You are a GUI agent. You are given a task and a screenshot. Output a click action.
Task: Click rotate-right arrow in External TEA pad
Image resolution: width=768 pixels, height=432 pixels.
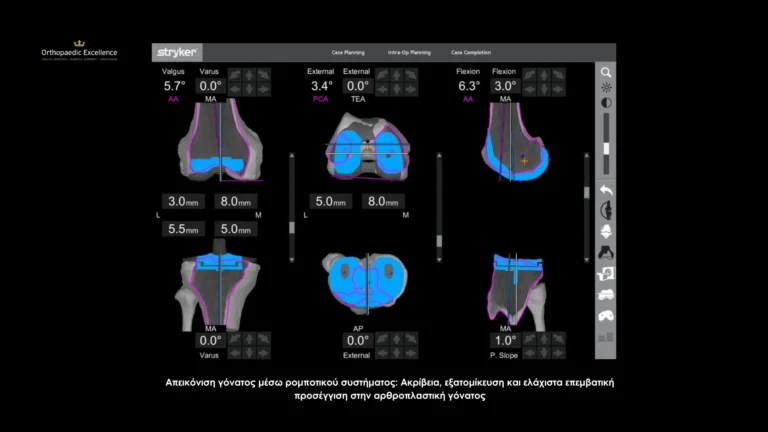coord(411,75)
